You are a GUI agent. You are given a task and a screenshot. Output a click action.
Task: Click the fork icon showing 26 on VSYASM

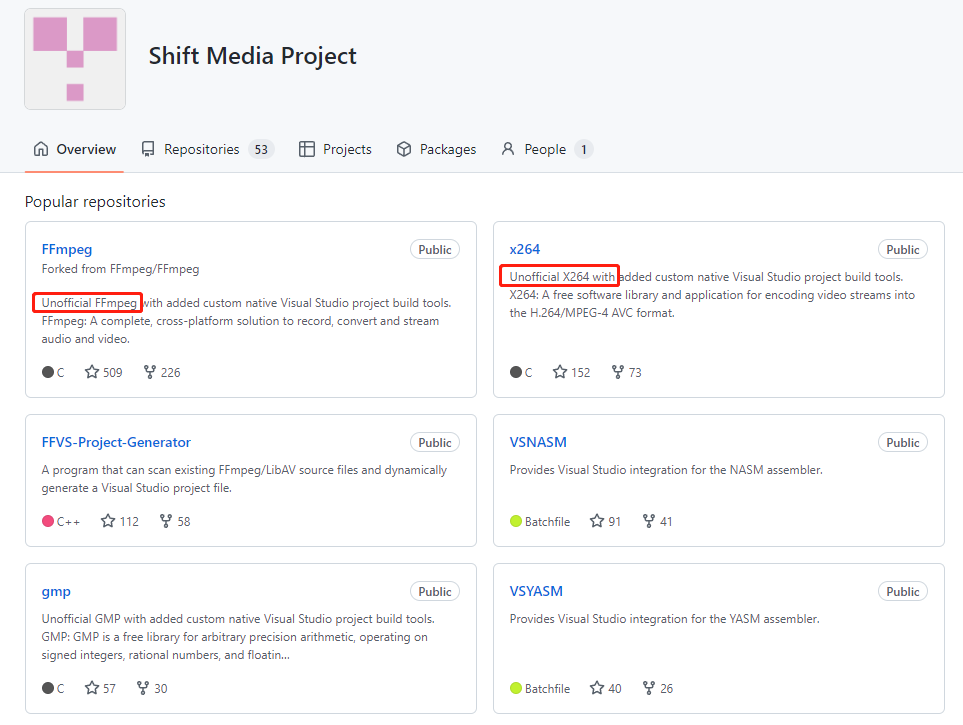(649, 688)
